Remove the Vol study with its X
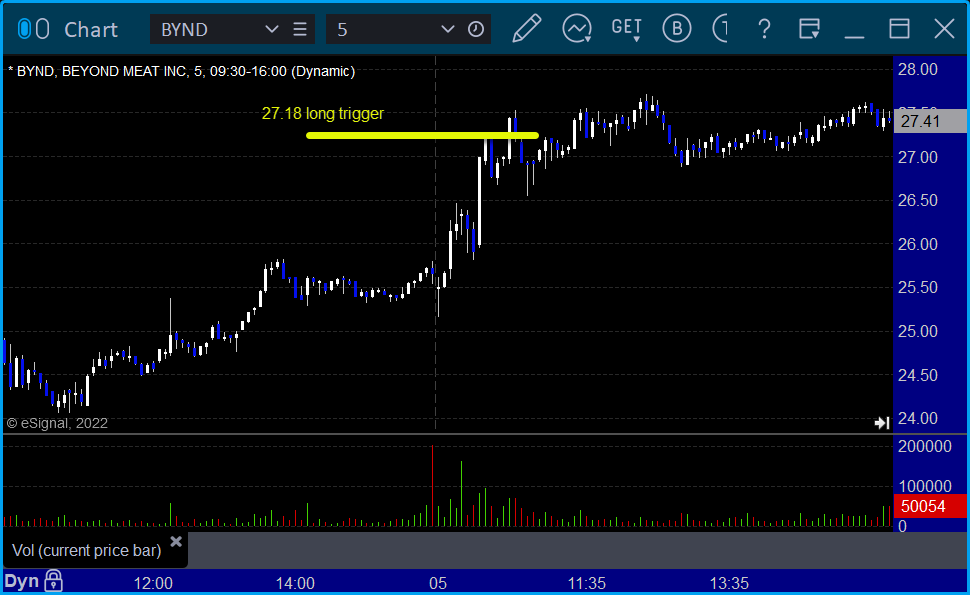 point(176,542)
